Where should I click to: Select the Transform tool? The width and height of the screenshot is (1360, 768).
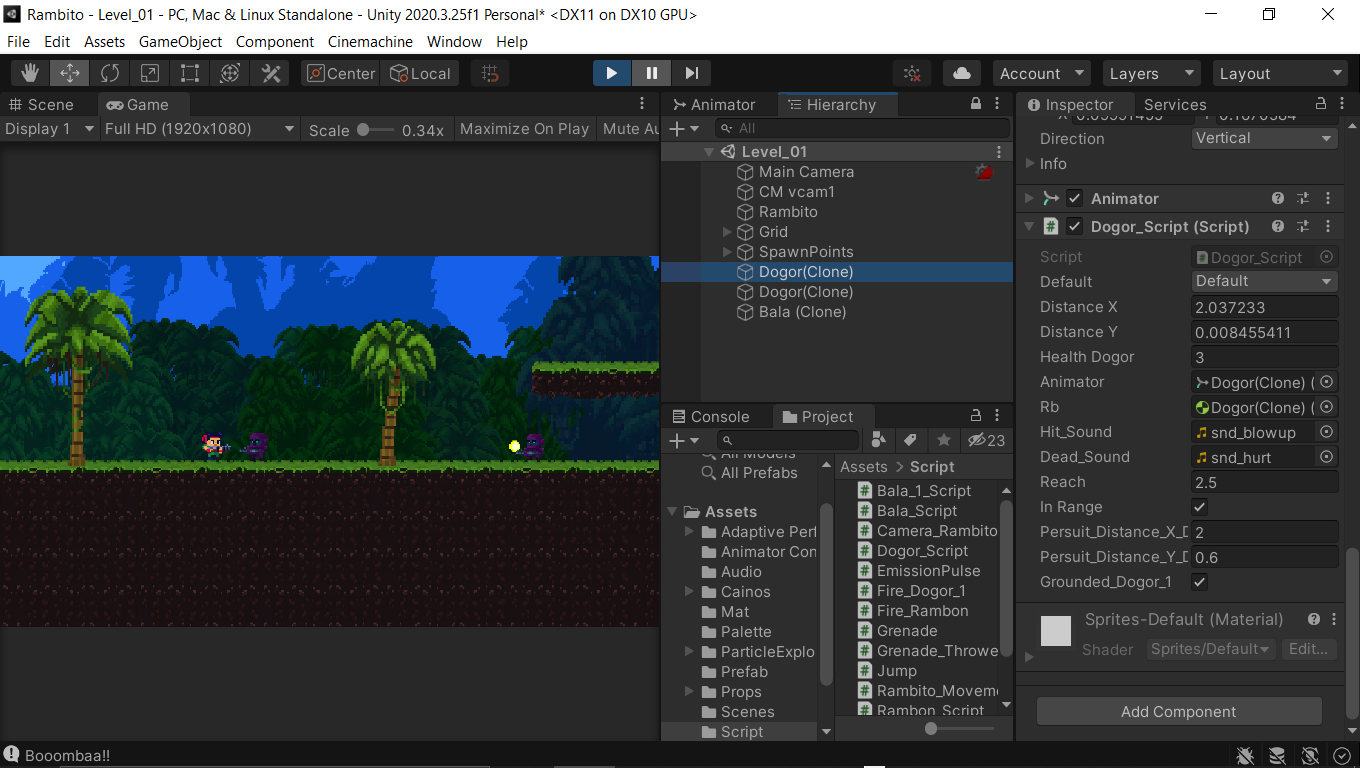230,73
